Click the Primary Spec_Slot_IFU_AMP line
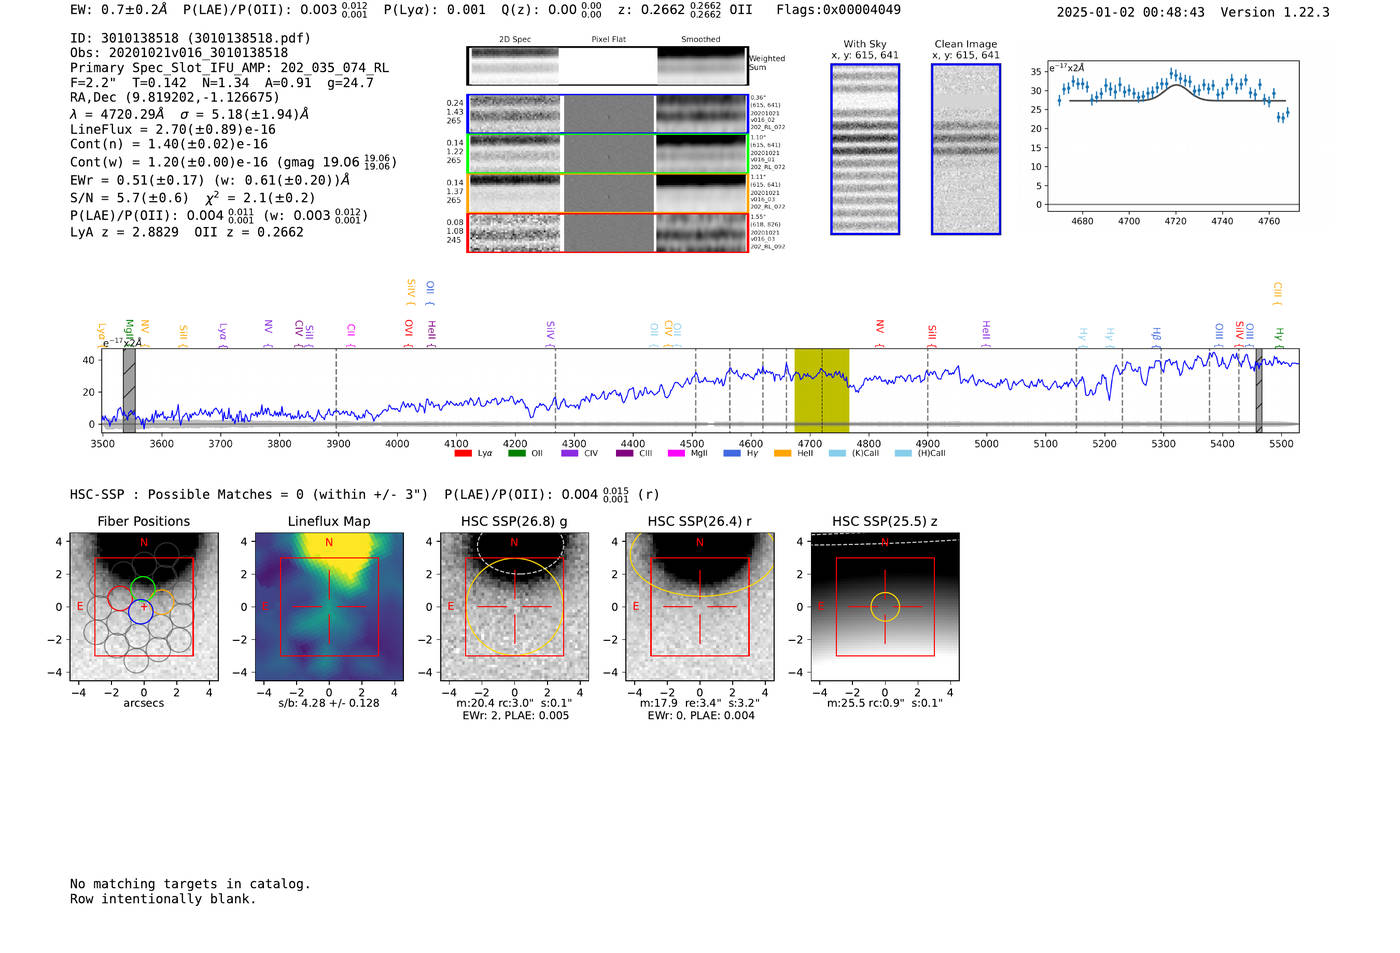Screen dimensions: 1400x953 click(x=230, y=68)
